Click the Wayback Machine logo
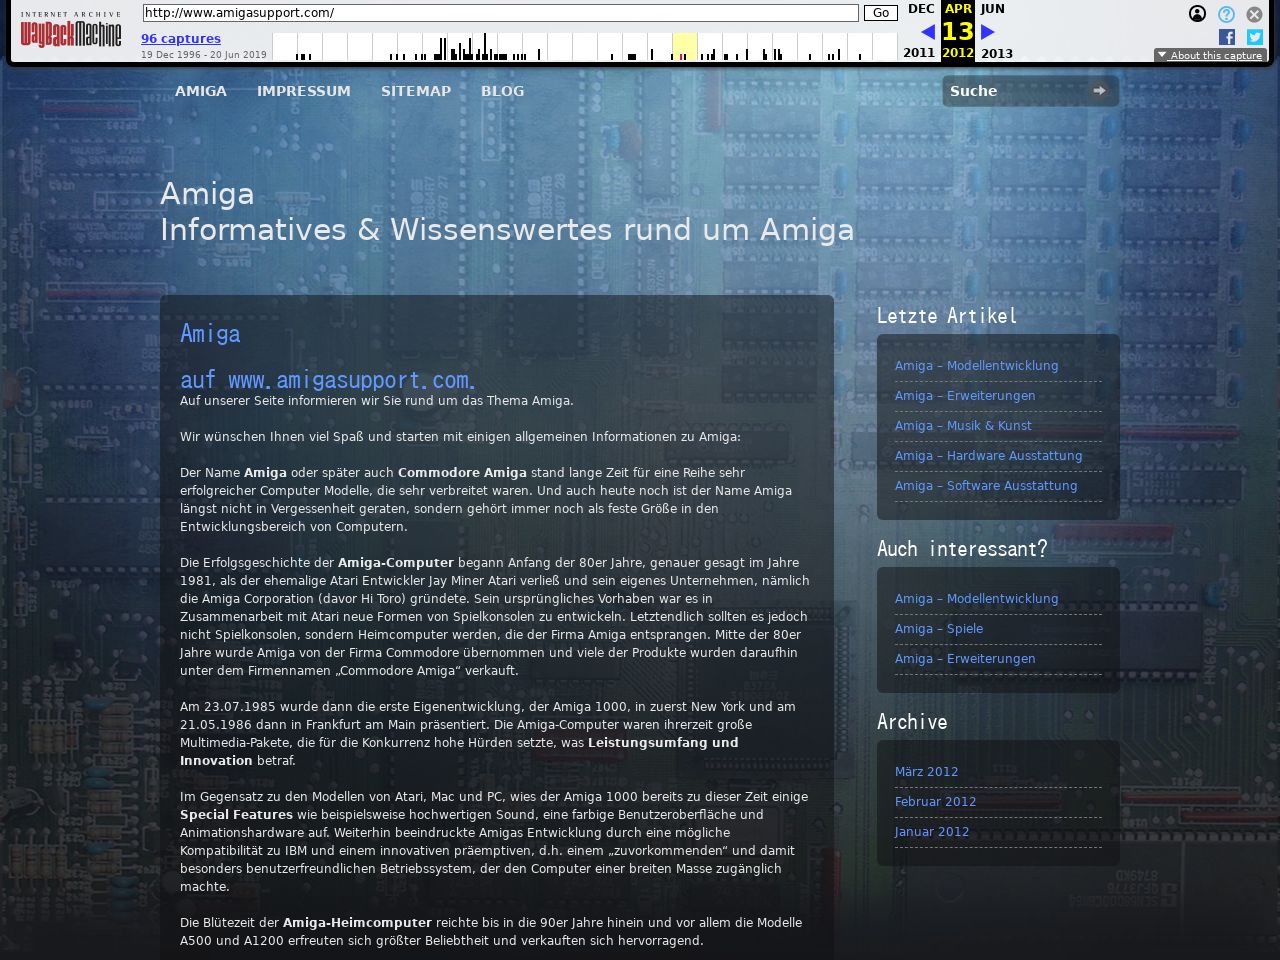Image resolution: width=1280 pixels, height=960 pixels. click(71, 33)
